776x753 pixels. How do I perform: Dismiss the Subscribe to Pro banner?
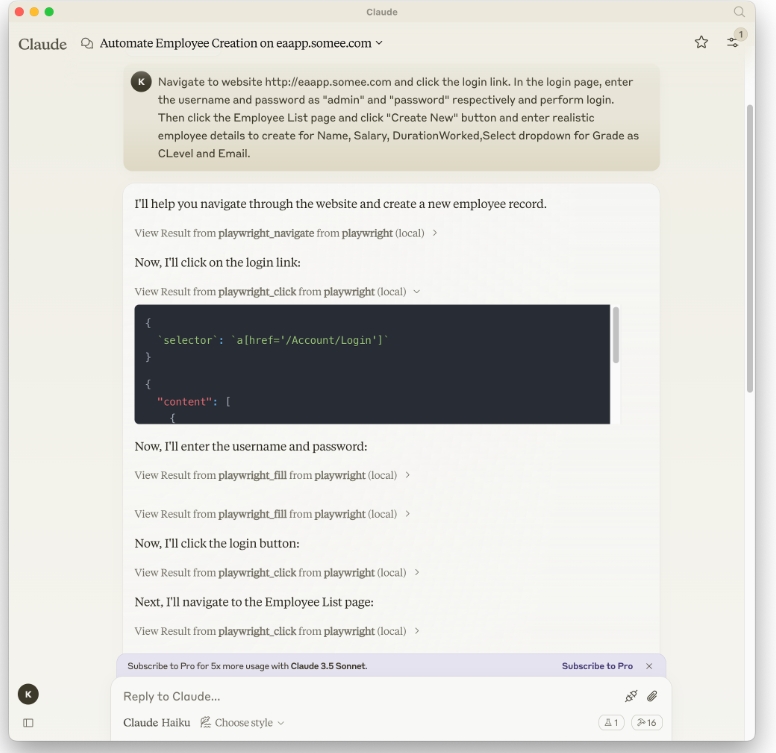(x=649, y=666)
